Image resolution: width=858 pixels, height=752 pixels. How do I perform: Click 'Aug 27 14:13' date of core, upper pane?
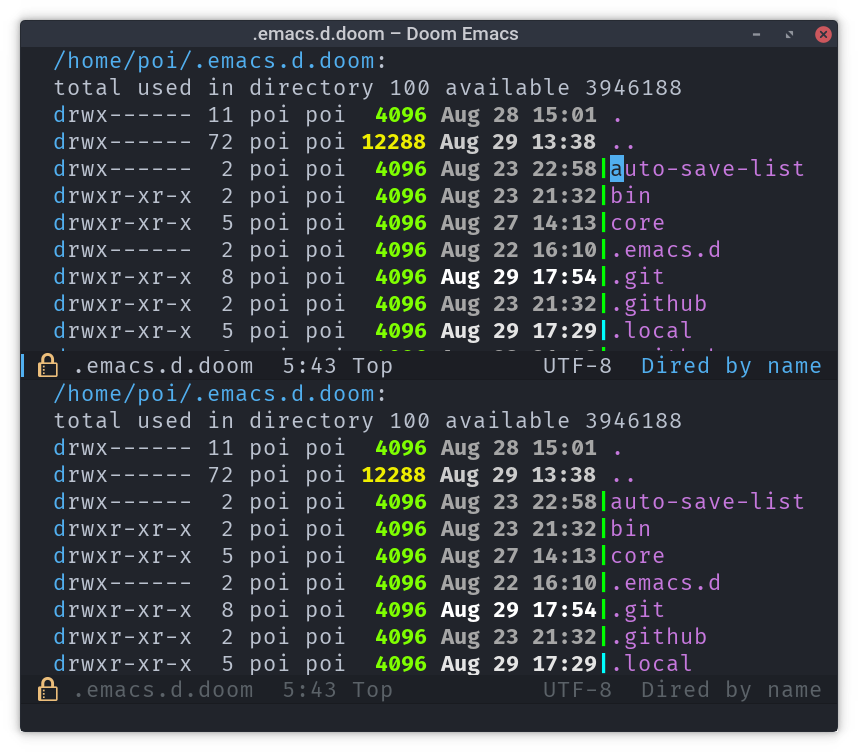click(518, 223)
